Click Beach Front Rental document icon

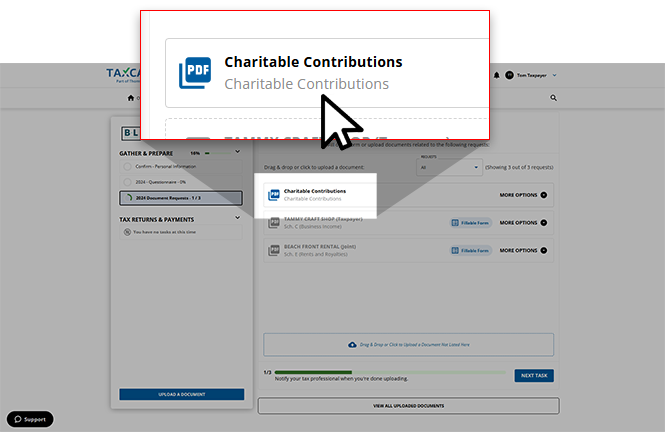point(274,250)
